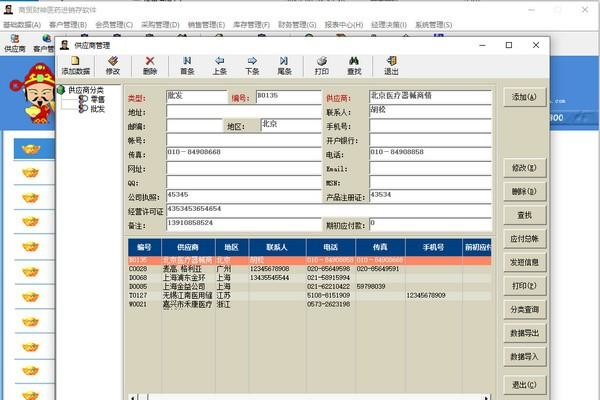Click 供应商 icon in main window toolbar
The height and width of the screenshot is (400, 600).
coord(15,43)
